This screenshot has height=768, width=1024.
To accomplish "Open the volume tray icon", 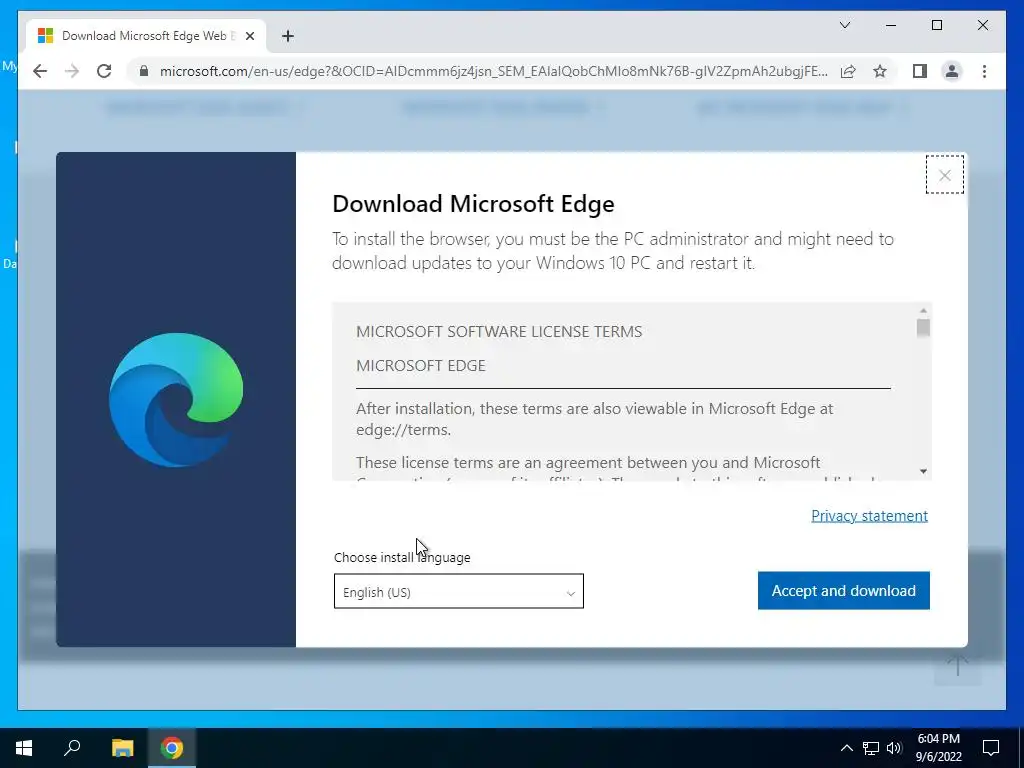I will point(894,748).
